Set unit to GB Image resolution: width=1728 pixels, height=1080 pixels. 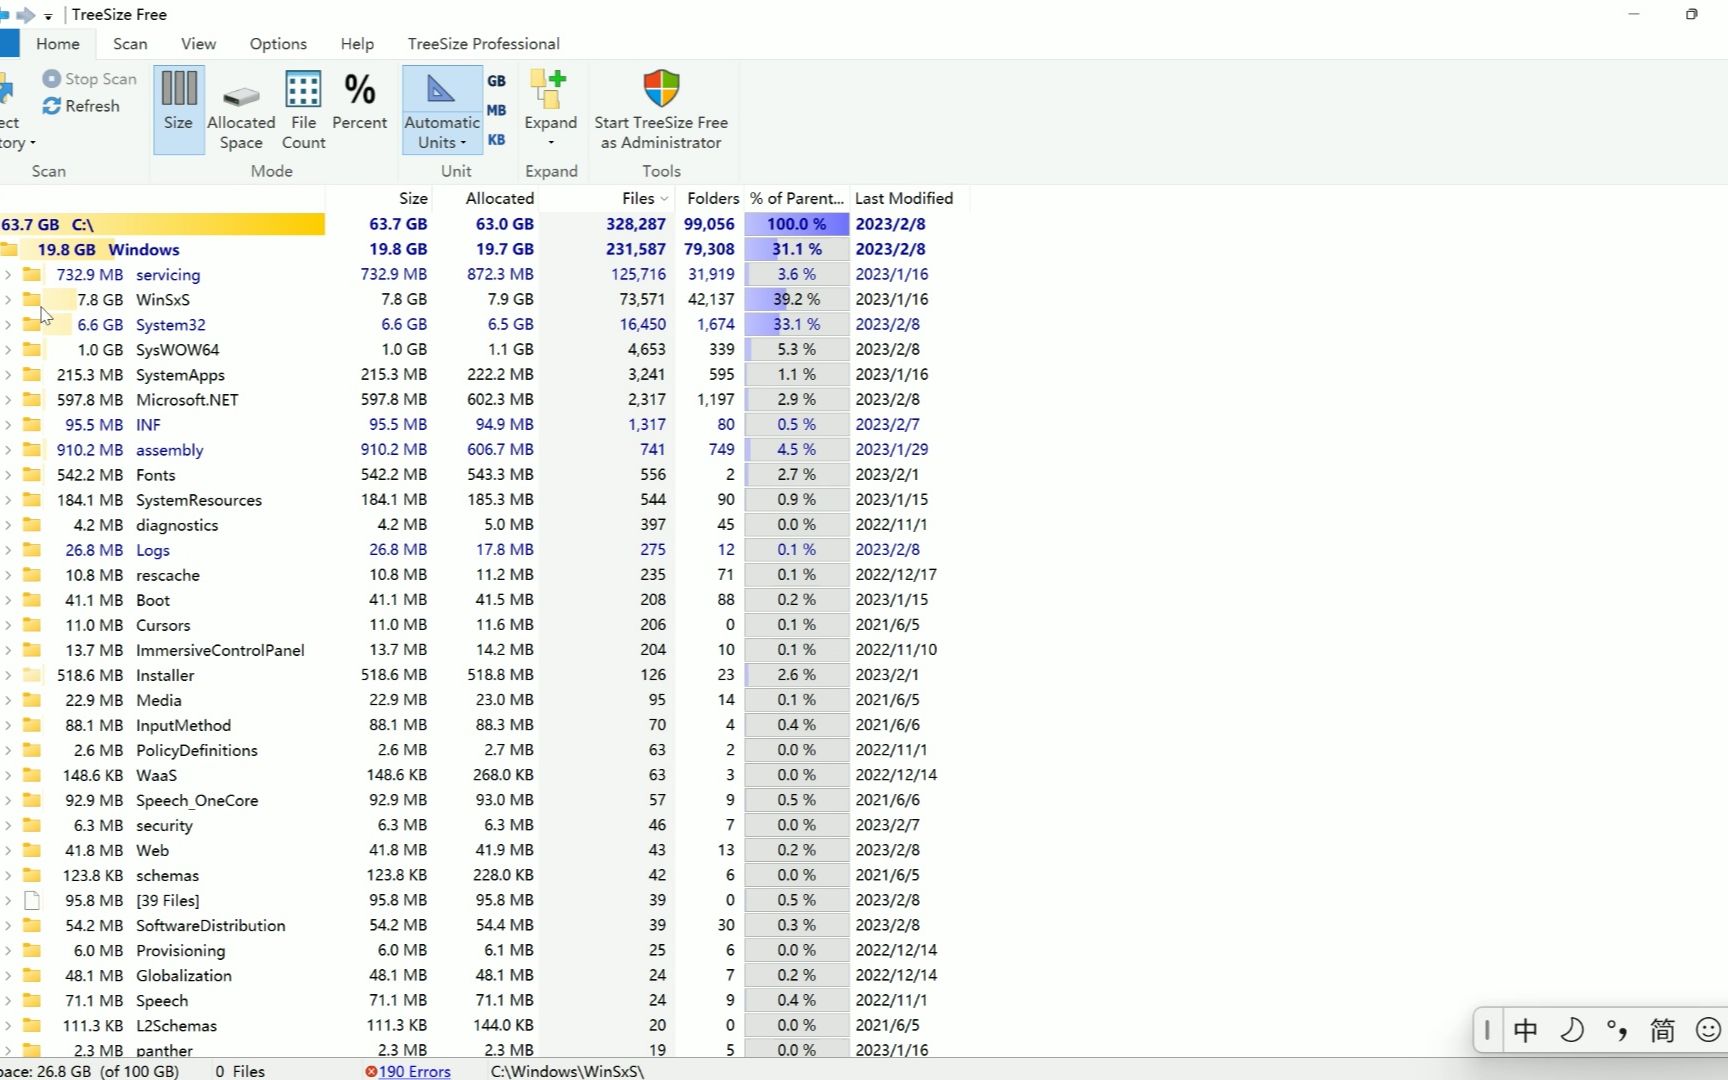tap(497, 81)
